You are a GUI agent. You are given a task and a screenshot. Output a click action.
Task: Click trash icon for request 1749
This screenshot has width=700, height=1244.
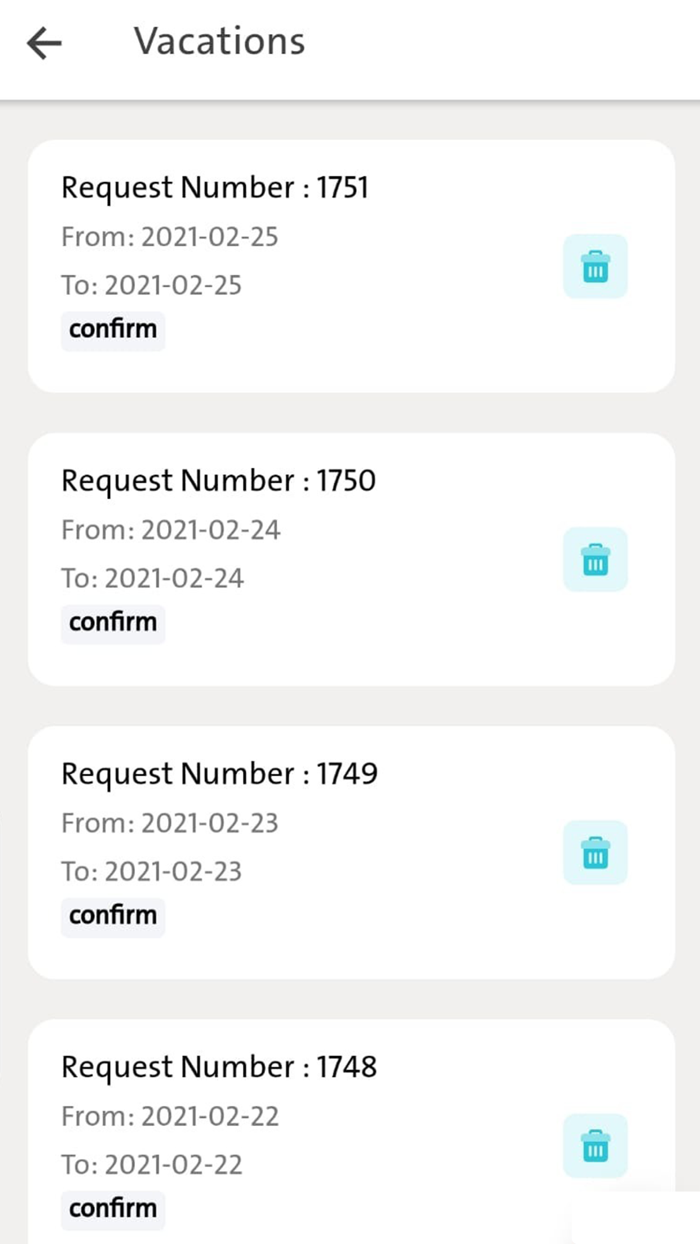(595, 853)
